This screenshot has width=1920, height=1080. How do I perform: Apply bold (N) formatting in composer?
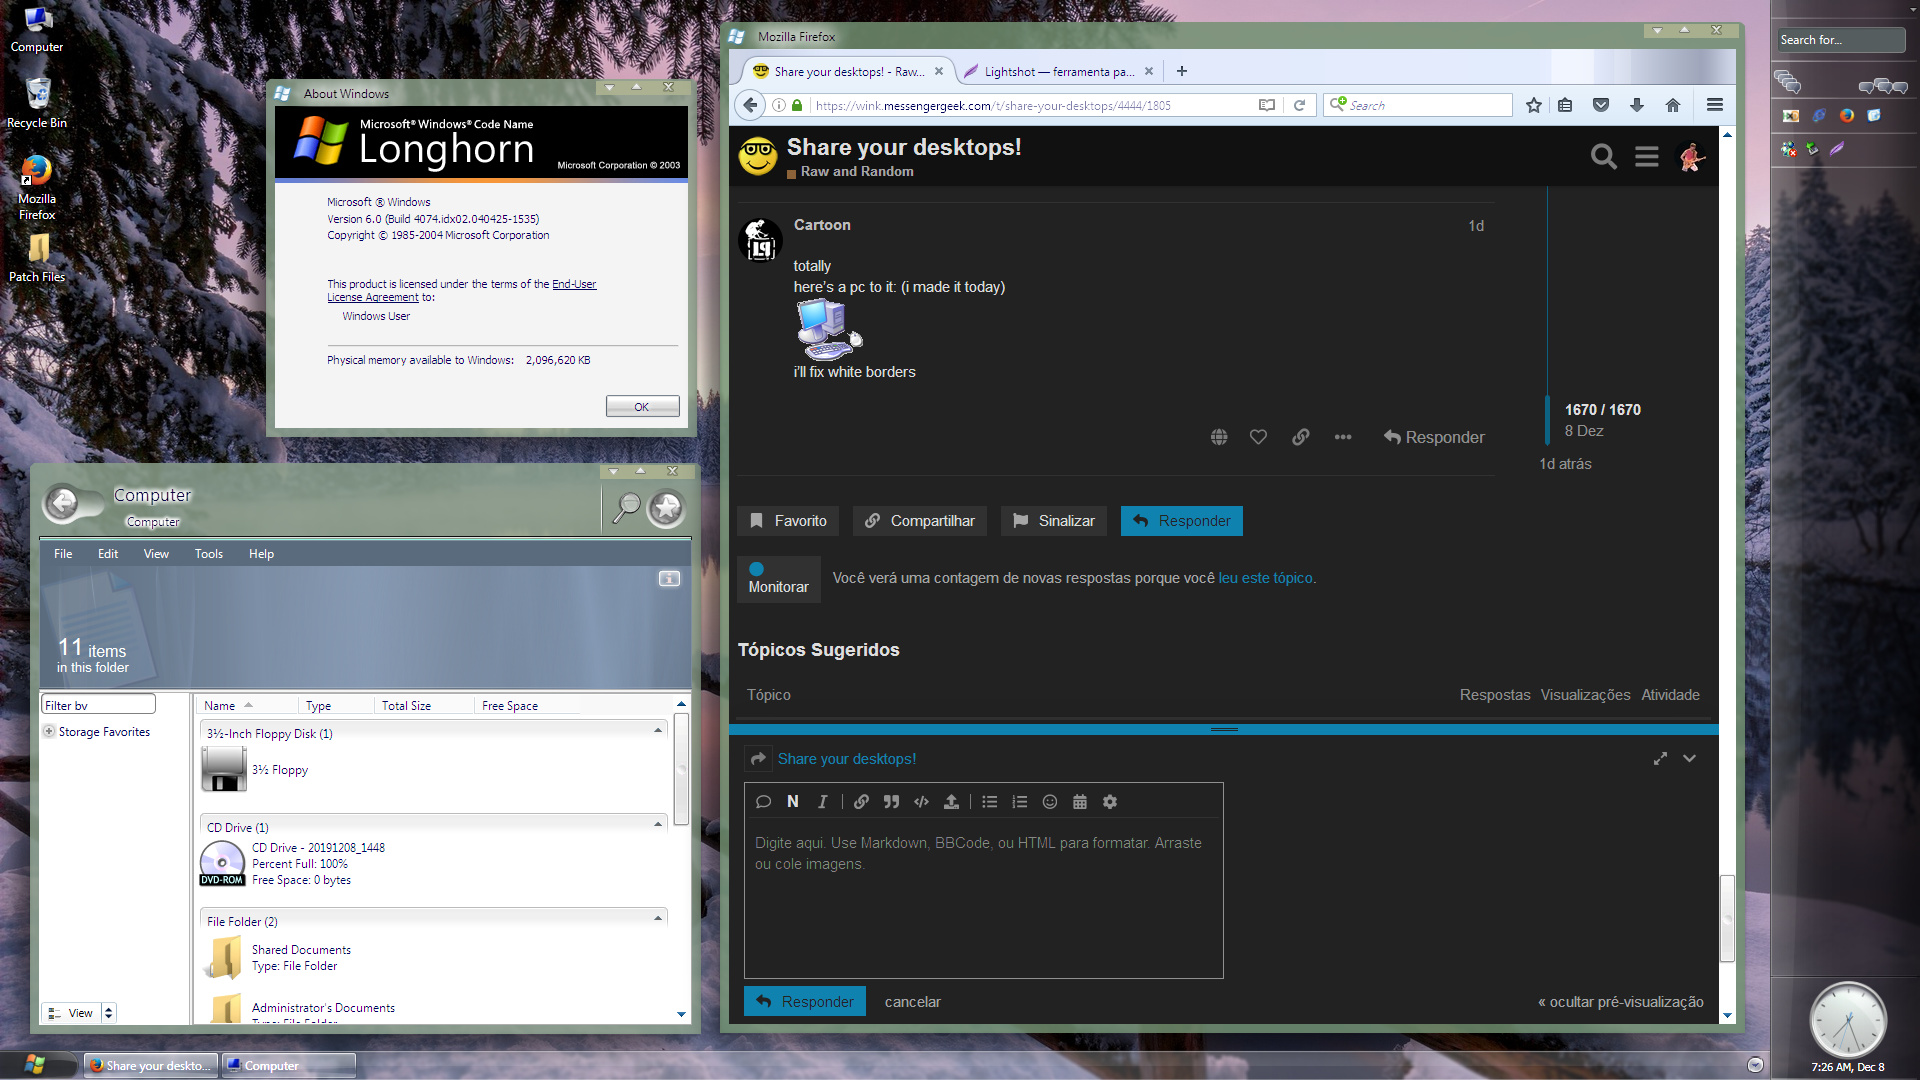[x=793, y=802]
